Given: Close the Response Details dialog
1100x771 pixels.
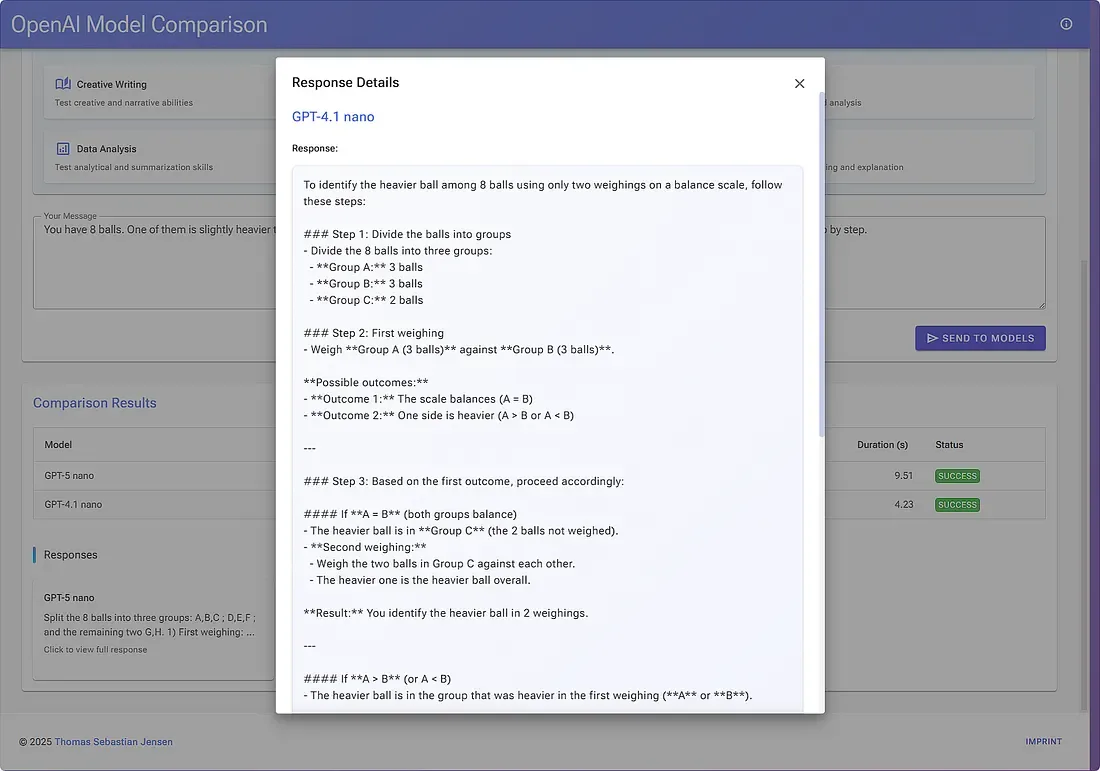Looking at the screenshot, I should coord(799,84).
